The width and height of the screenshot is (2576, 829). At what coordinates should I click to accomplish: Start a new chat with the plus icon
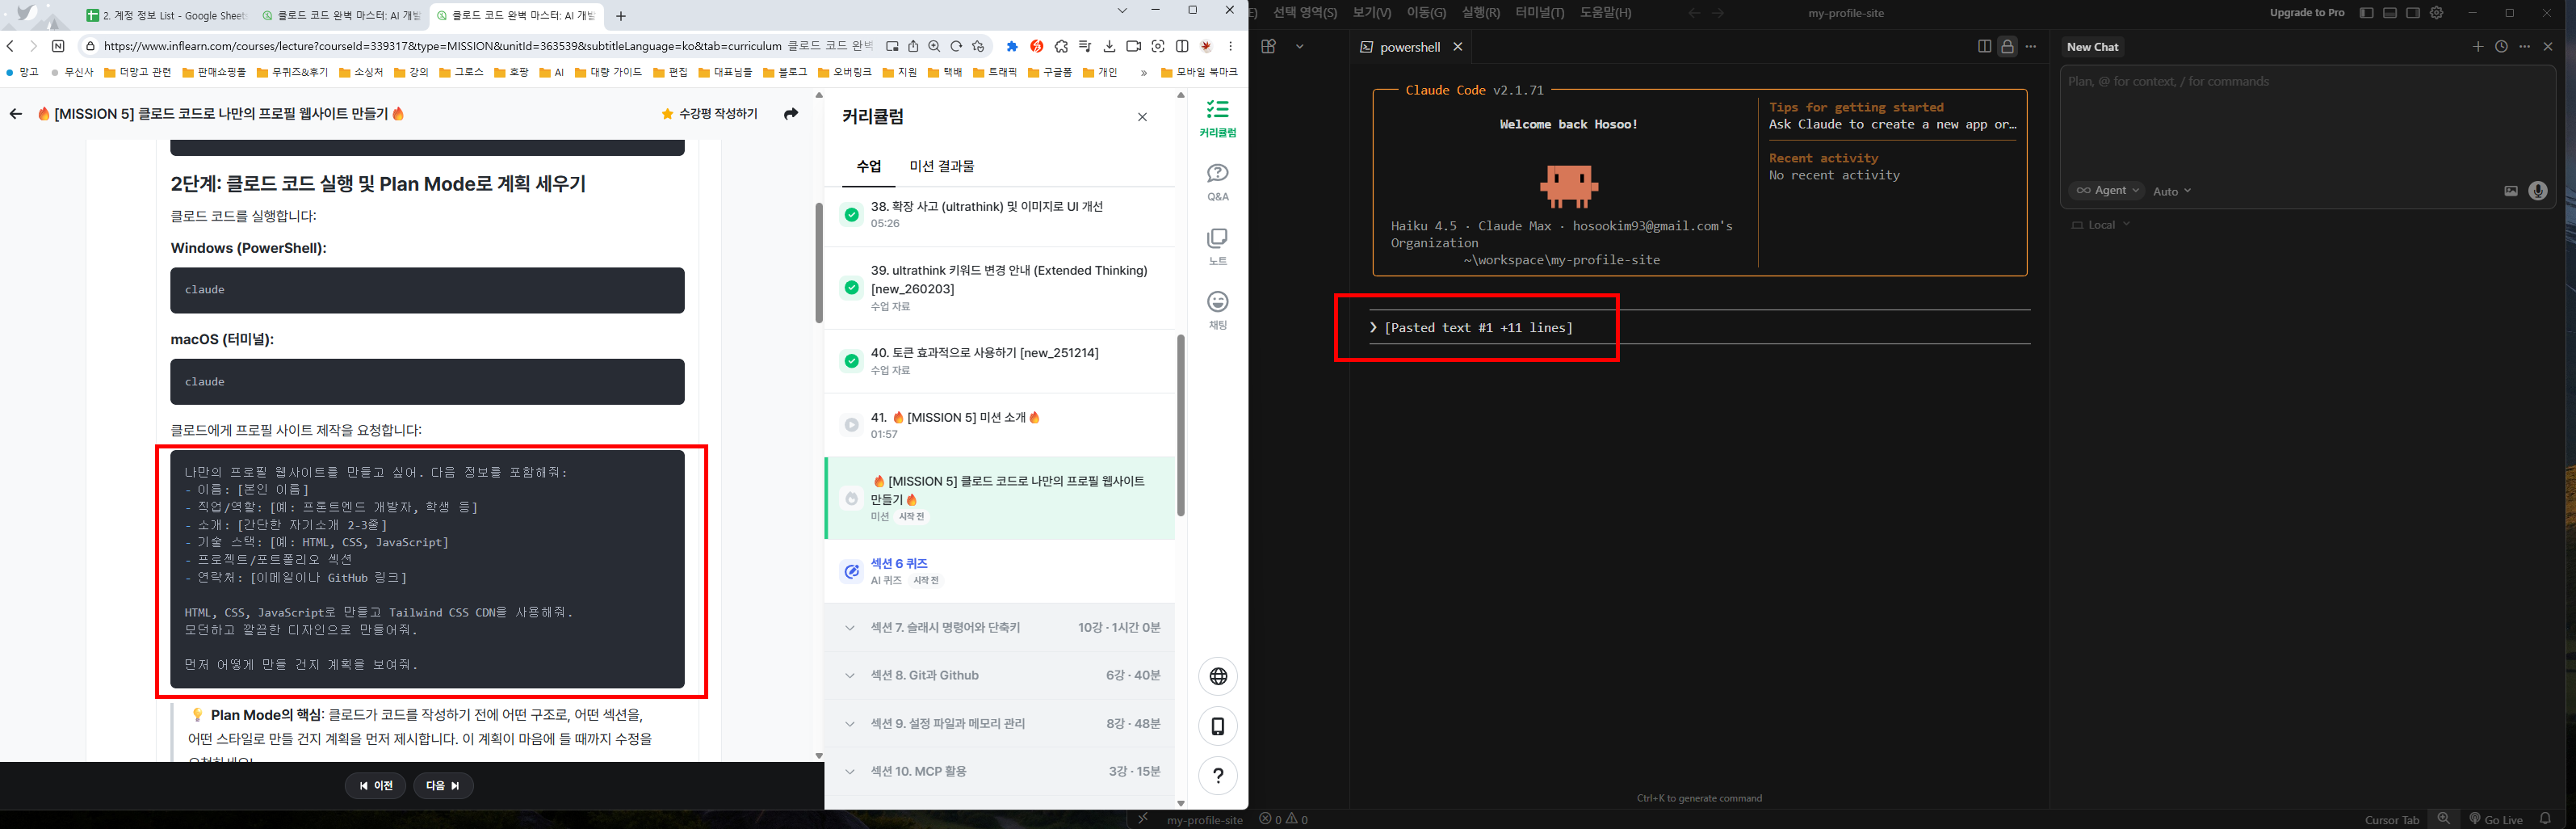coord(2478,47)
